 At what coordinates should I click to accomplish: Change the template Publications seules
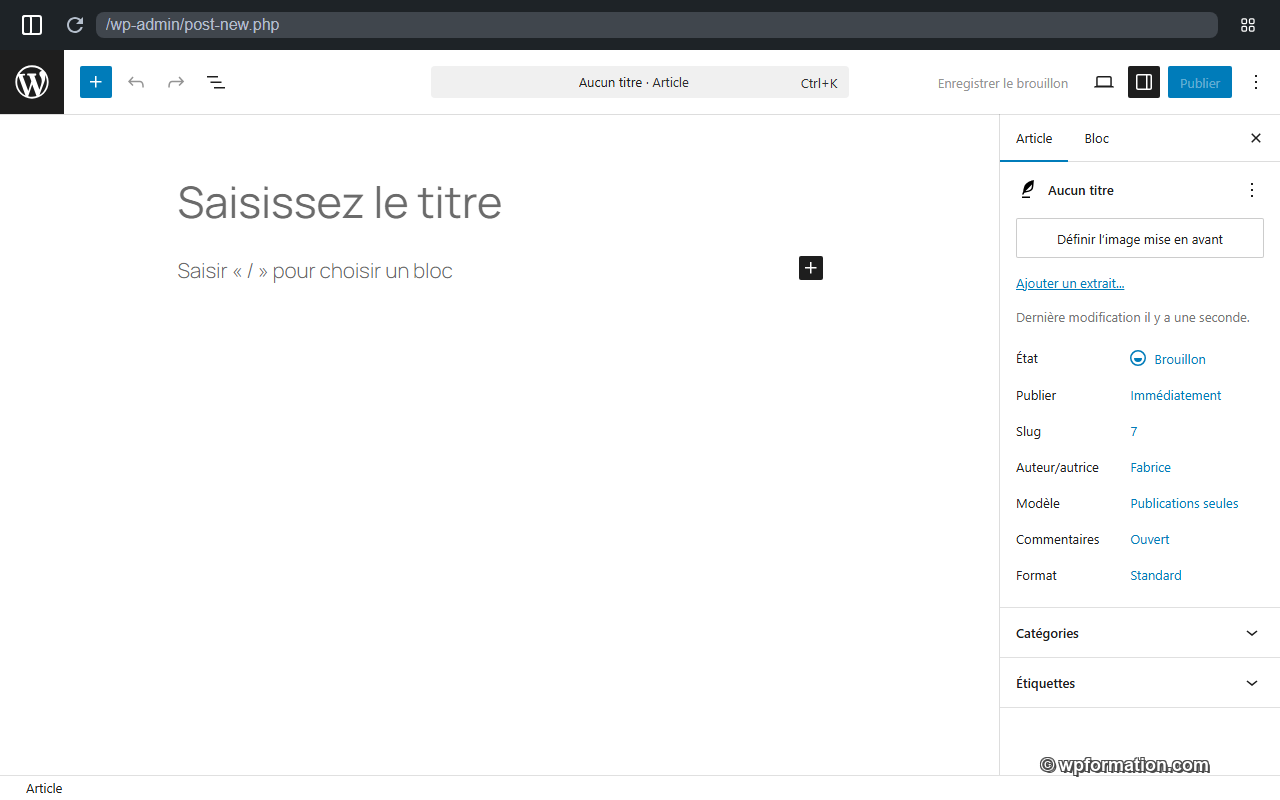pyautogui.click(x=1184, y=503)
